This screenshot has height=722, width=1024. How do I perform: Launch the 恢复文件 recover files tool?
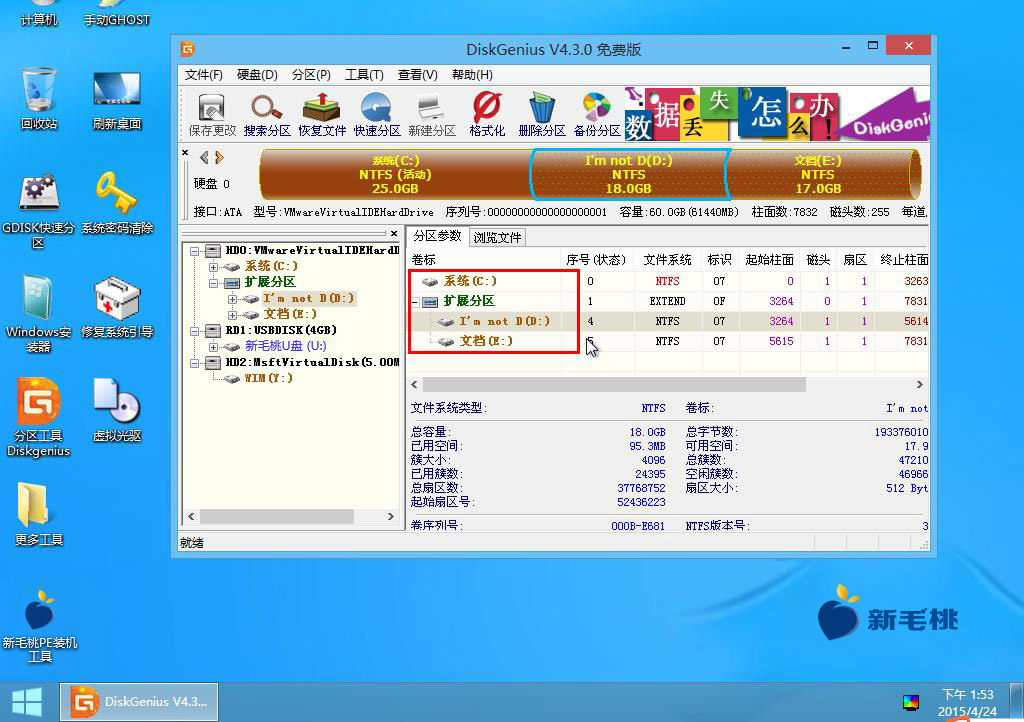[x=322, y=114]
